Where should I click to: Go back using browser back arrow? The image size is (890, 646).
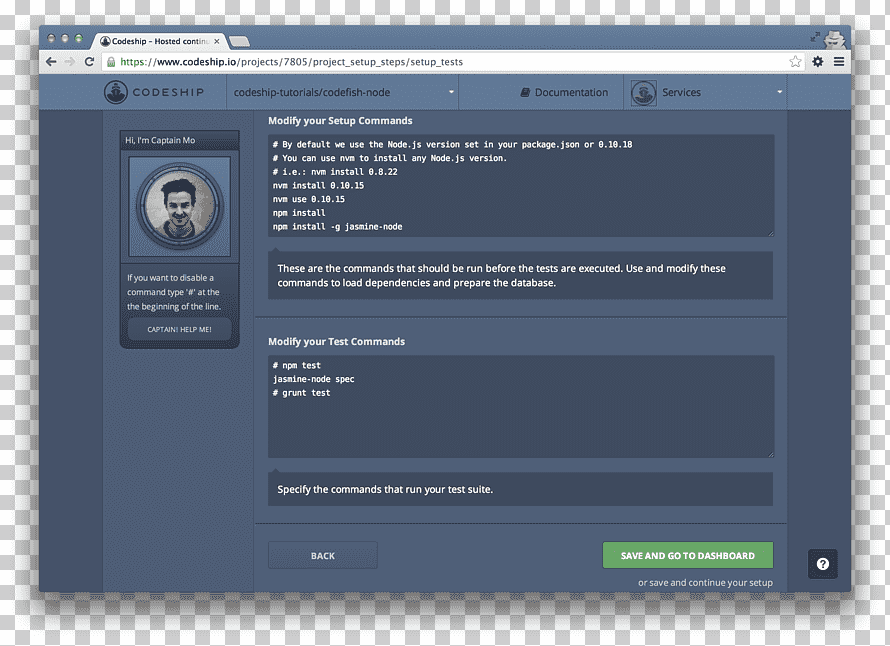click(51, 61)
